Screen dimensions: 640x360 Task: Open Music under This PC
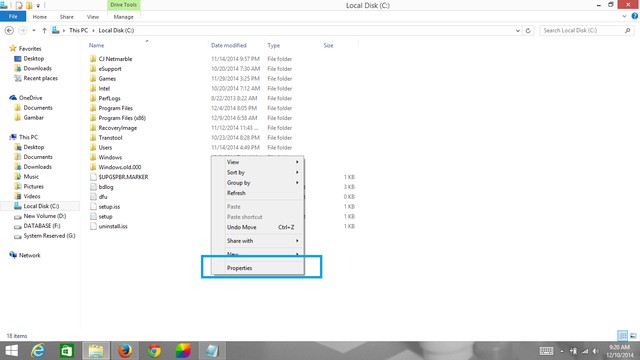pyautogui.click(x=31, y=176)
